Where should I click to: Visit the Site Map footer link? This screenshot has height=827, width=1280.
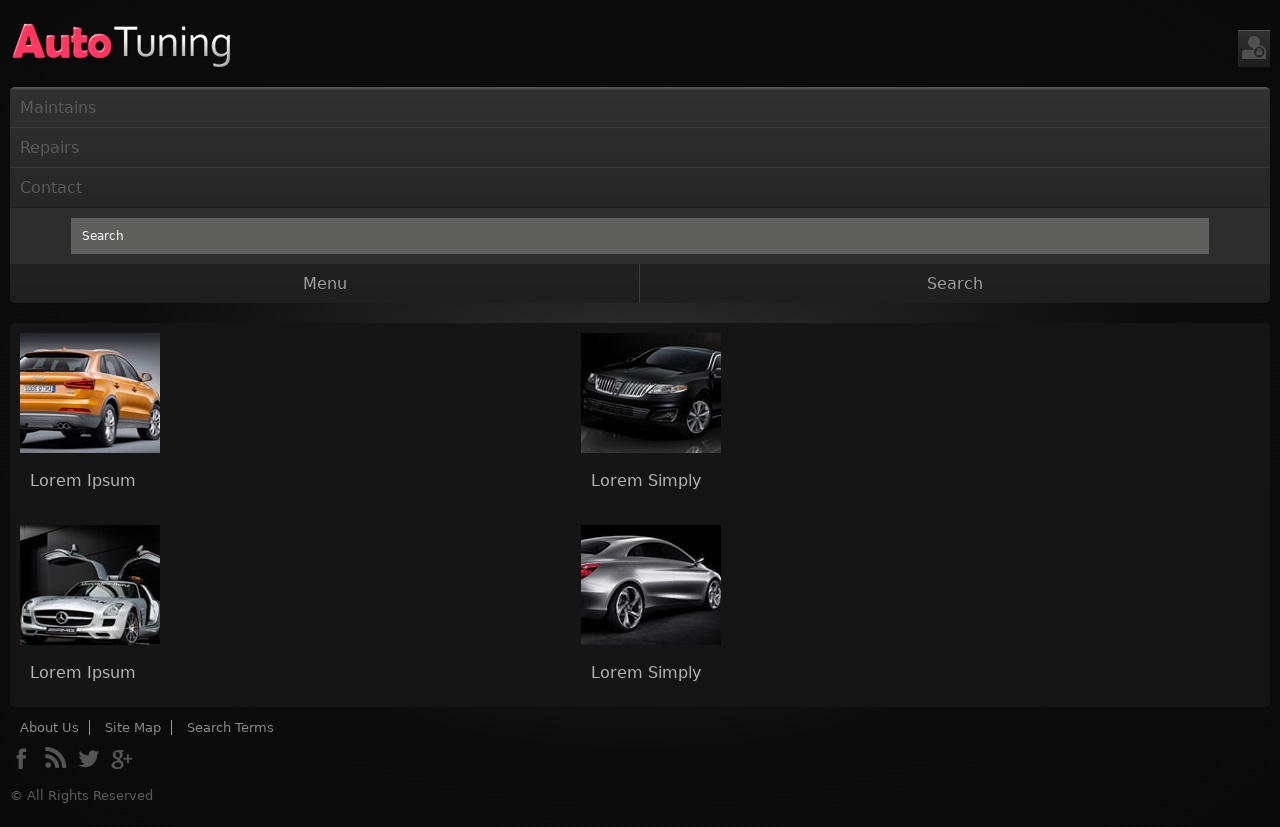[133, 728]
